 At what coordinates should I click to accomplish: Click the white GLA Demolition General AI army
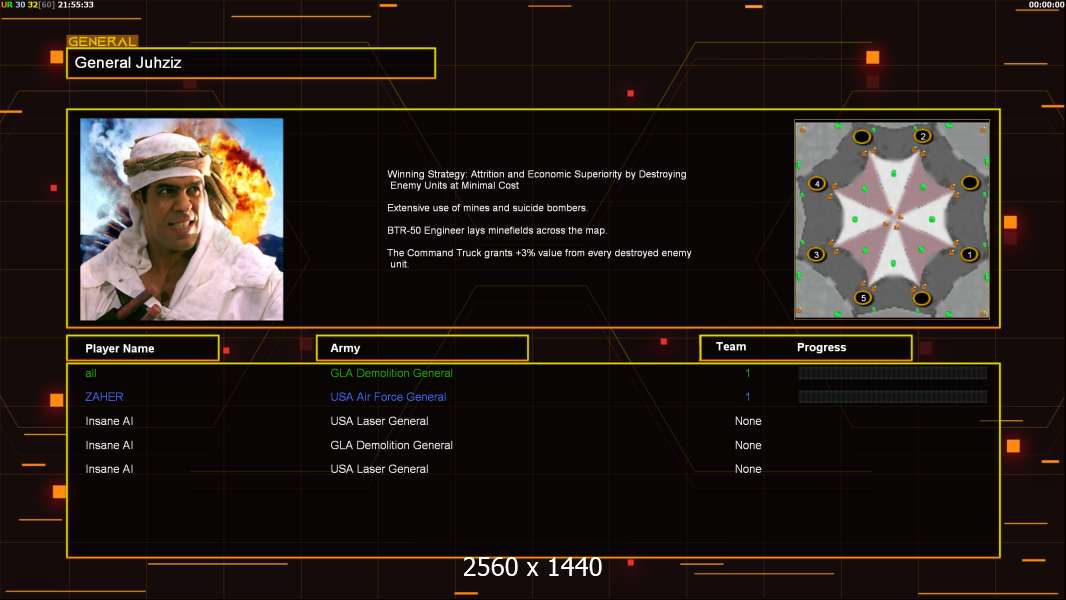[x=391, y=445]
